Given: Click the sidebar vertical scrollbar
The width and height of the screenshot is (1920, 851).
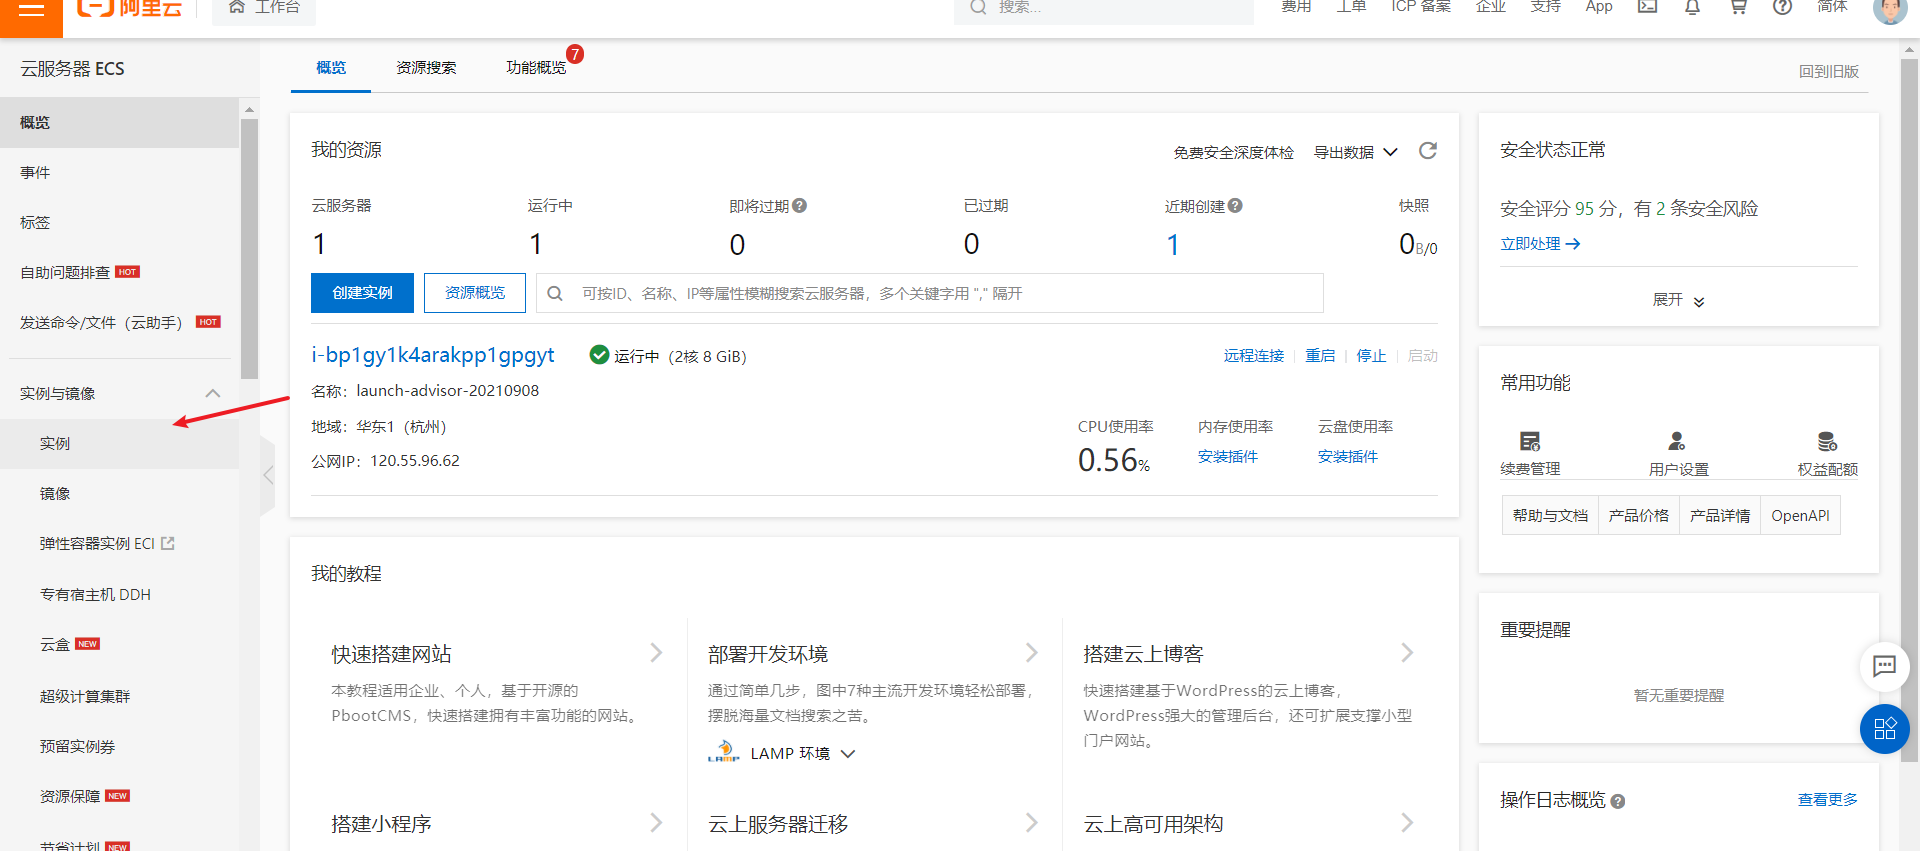Looking at the screenshot, I should [249, 248].
